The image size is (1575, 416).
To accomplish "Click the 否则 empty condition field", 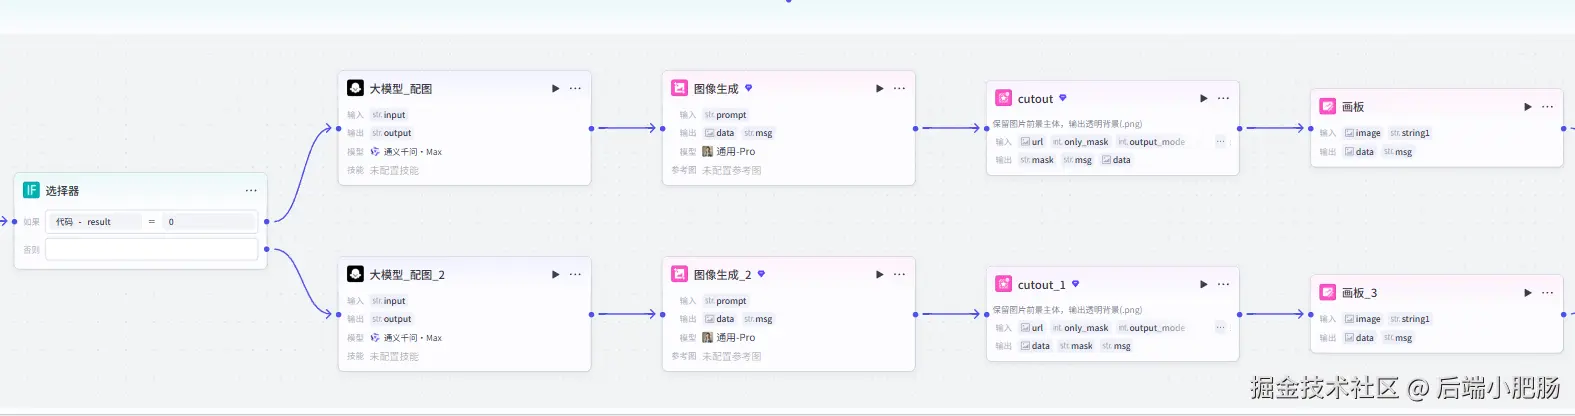I will (x=152, y=249).
